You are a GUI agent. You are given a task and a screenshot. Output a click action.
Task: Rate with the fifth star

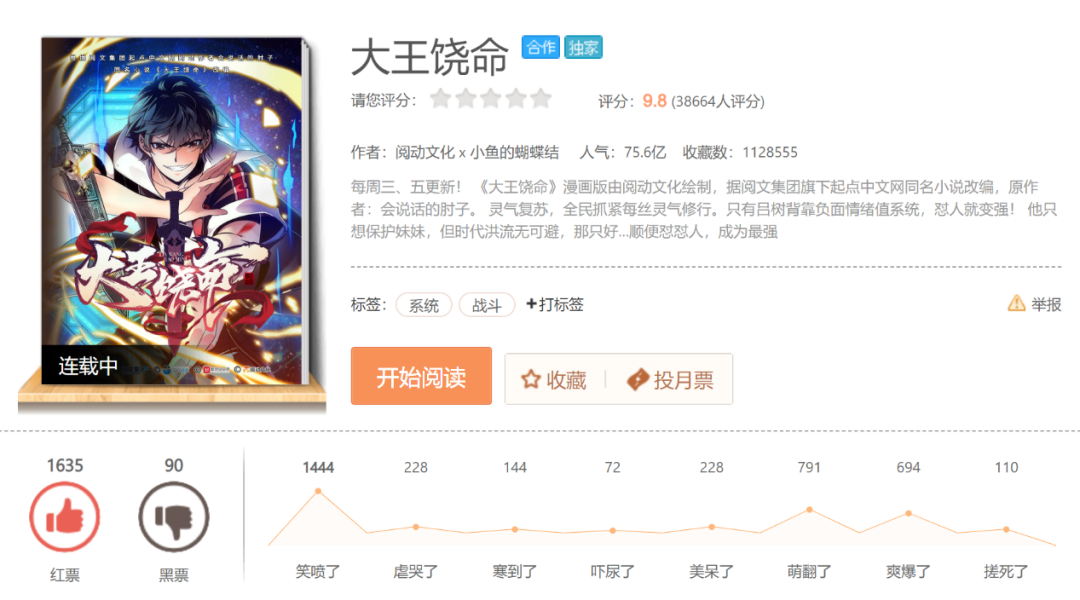tap(541, 99)
